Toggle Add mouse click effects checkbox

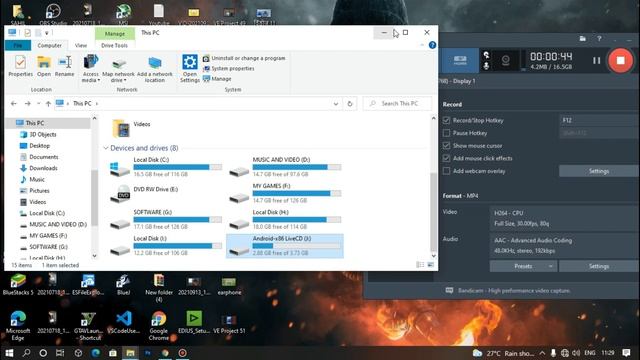pos(446,158)
